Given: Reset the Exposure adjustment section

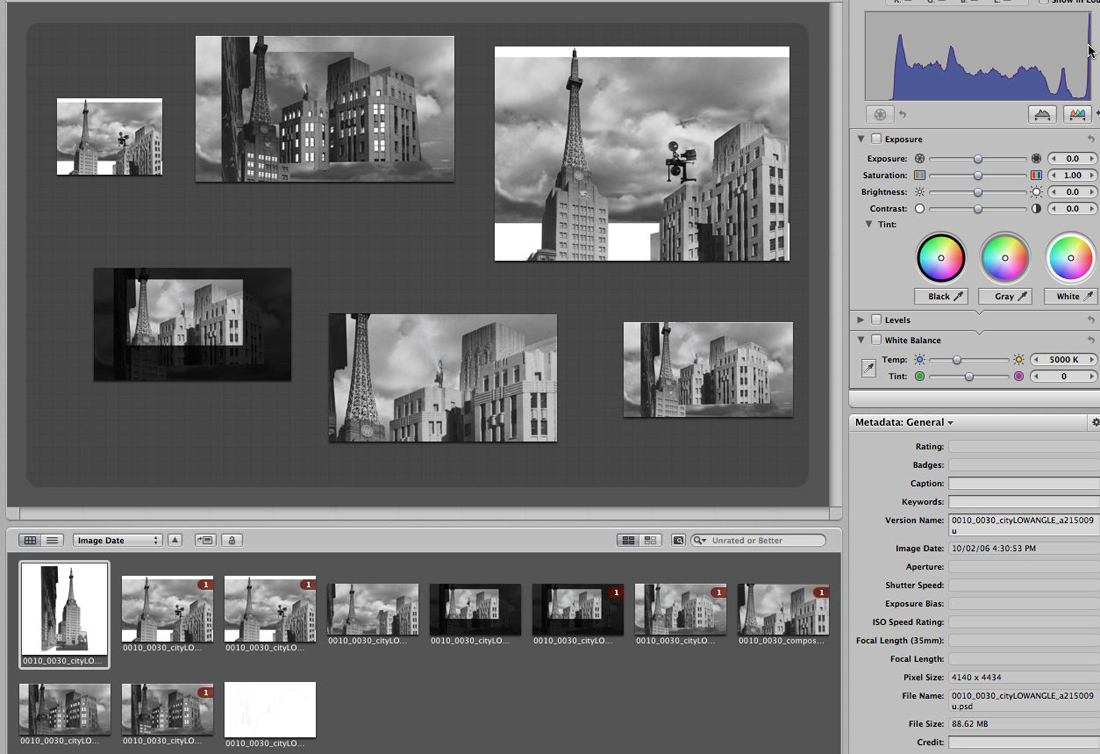Looking at the screenshot, I should [x=1090, y=139].
